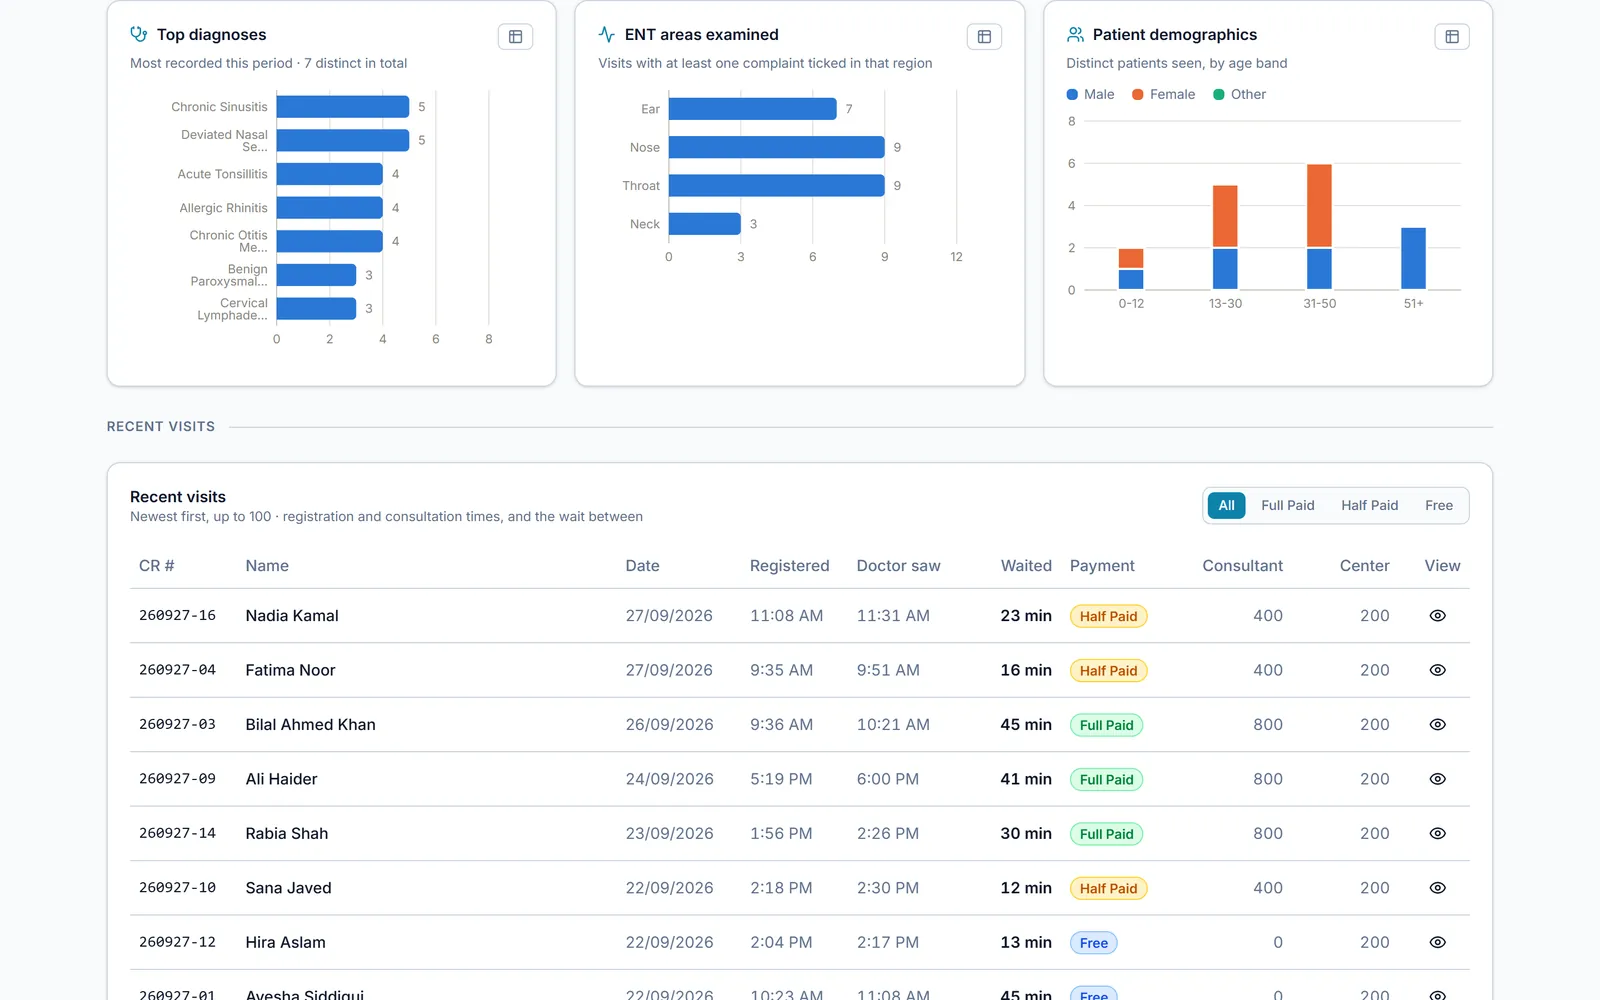This screenshot has height=1000, width=1600.
Task: Click the Free badge for Hira Aslam
Action: (1093, 942)
